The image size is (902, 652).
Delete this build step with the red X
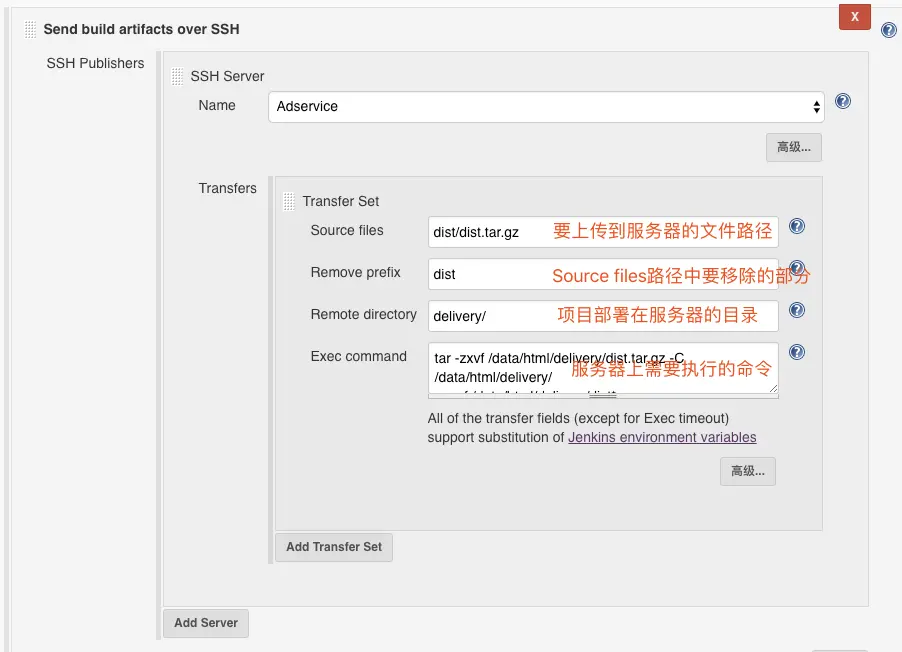coord(854,17)
